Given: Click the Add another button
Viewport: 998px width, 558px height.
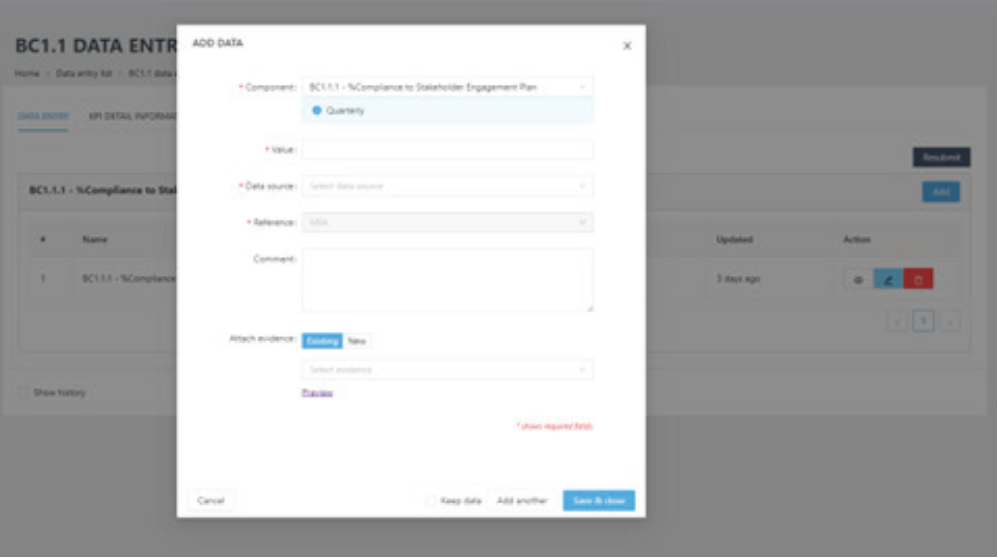Looking at the screenshot, I should (x=522, y=501).
